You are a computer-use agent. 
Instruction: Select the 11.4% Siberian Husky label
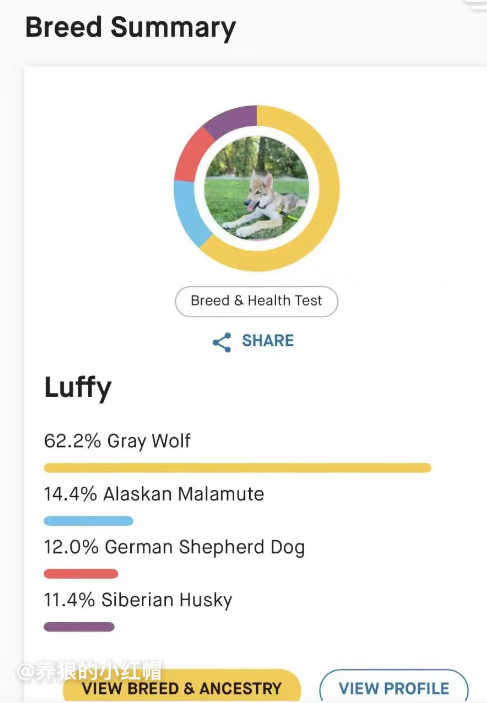coord(138,600)
